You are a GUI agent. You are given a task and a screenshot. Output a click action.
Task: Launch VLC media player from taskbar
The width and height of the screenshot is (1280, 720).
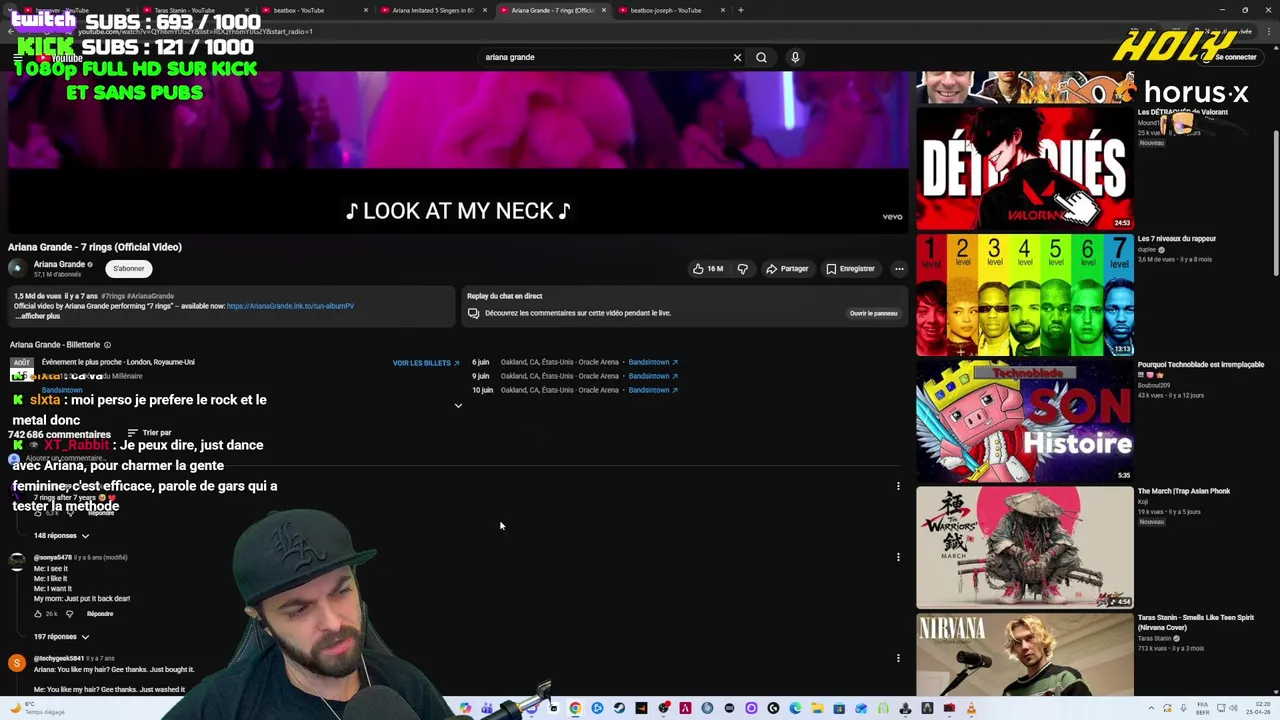[971, 708]
